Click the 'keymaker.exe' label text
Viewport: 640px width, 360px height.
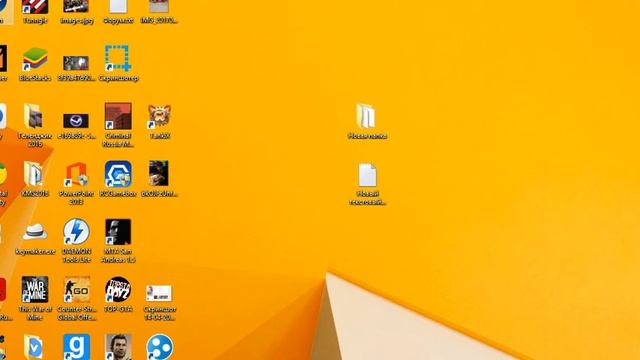[35, 252]
